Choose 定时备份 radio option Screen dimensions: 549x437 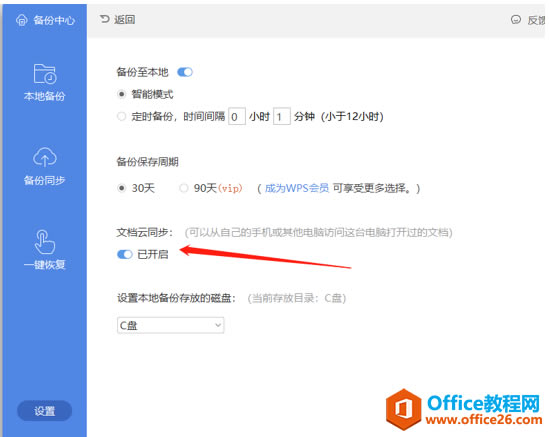pyautogui.click(x=121, y=116)
